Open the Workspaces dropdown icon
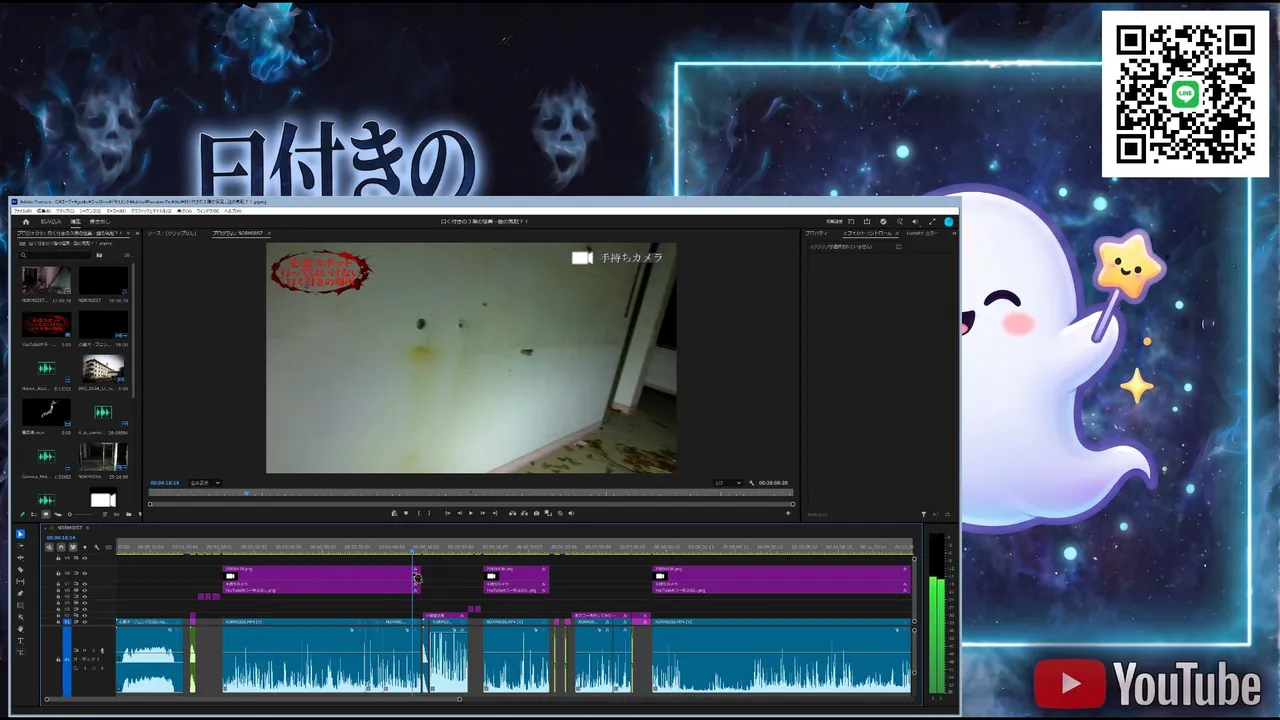This screenshot has width=1280, height=720. tap(853, 221)
